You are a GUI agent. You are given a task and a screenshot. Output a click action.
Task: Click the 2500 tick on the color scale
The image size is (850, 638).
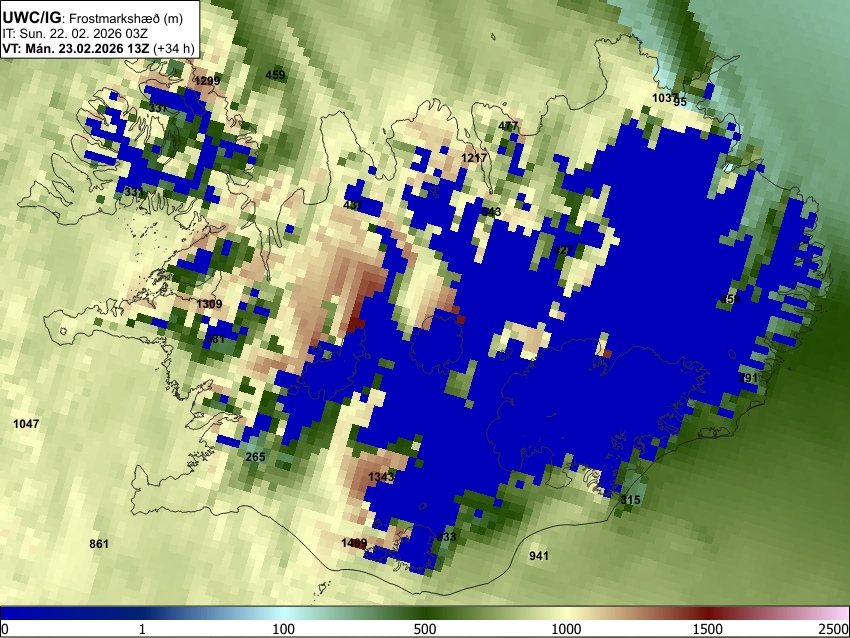[835, 629]
